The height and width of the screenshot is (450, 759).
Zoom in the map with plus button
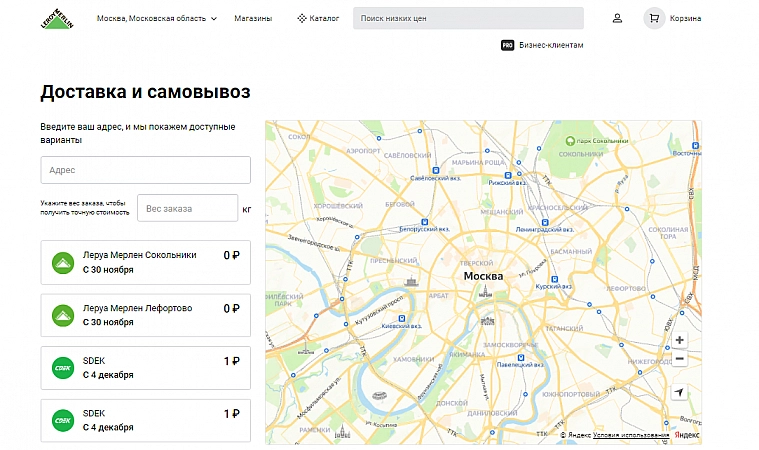(680, 340)
